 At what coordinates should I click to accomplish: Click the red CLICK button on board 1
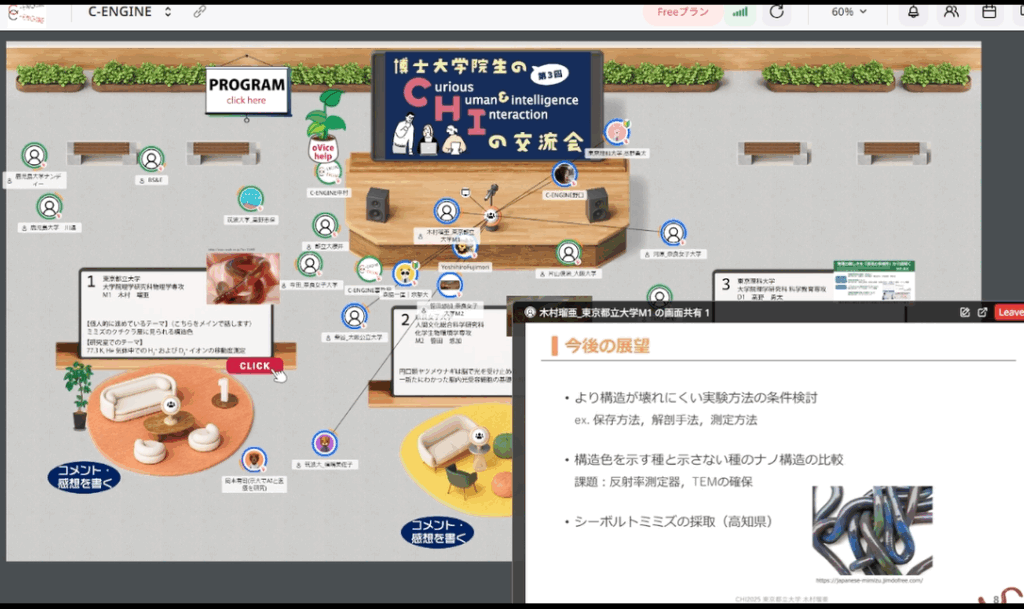[255, 366]
